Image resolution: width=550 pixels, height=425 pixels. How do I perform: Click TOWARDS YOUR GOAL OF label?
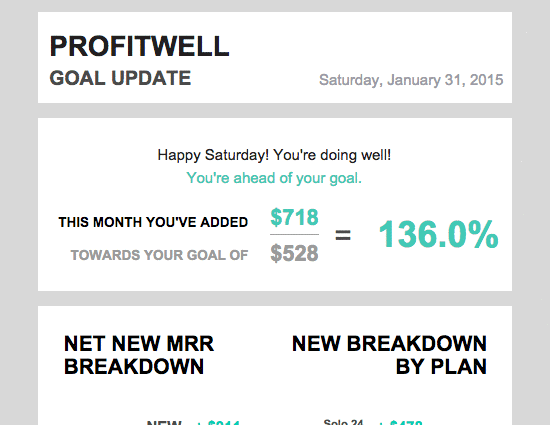pyautogui.click(x=160, y=255)
